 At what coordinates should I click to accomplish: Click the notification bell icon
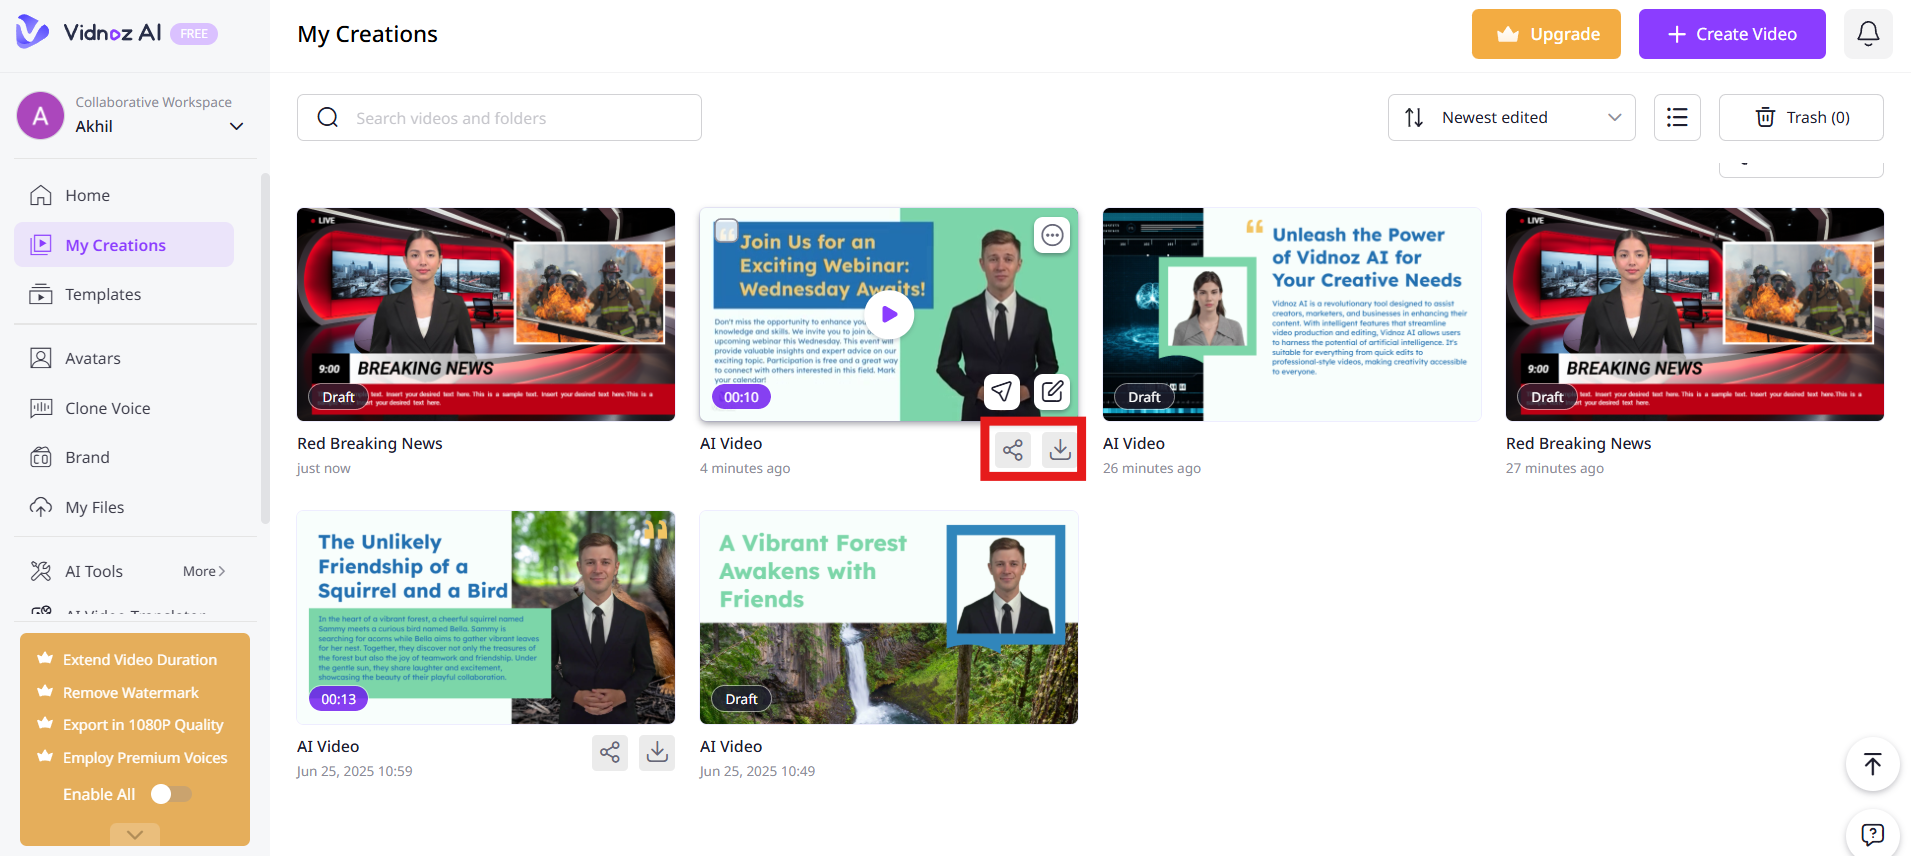point(1867,34)
